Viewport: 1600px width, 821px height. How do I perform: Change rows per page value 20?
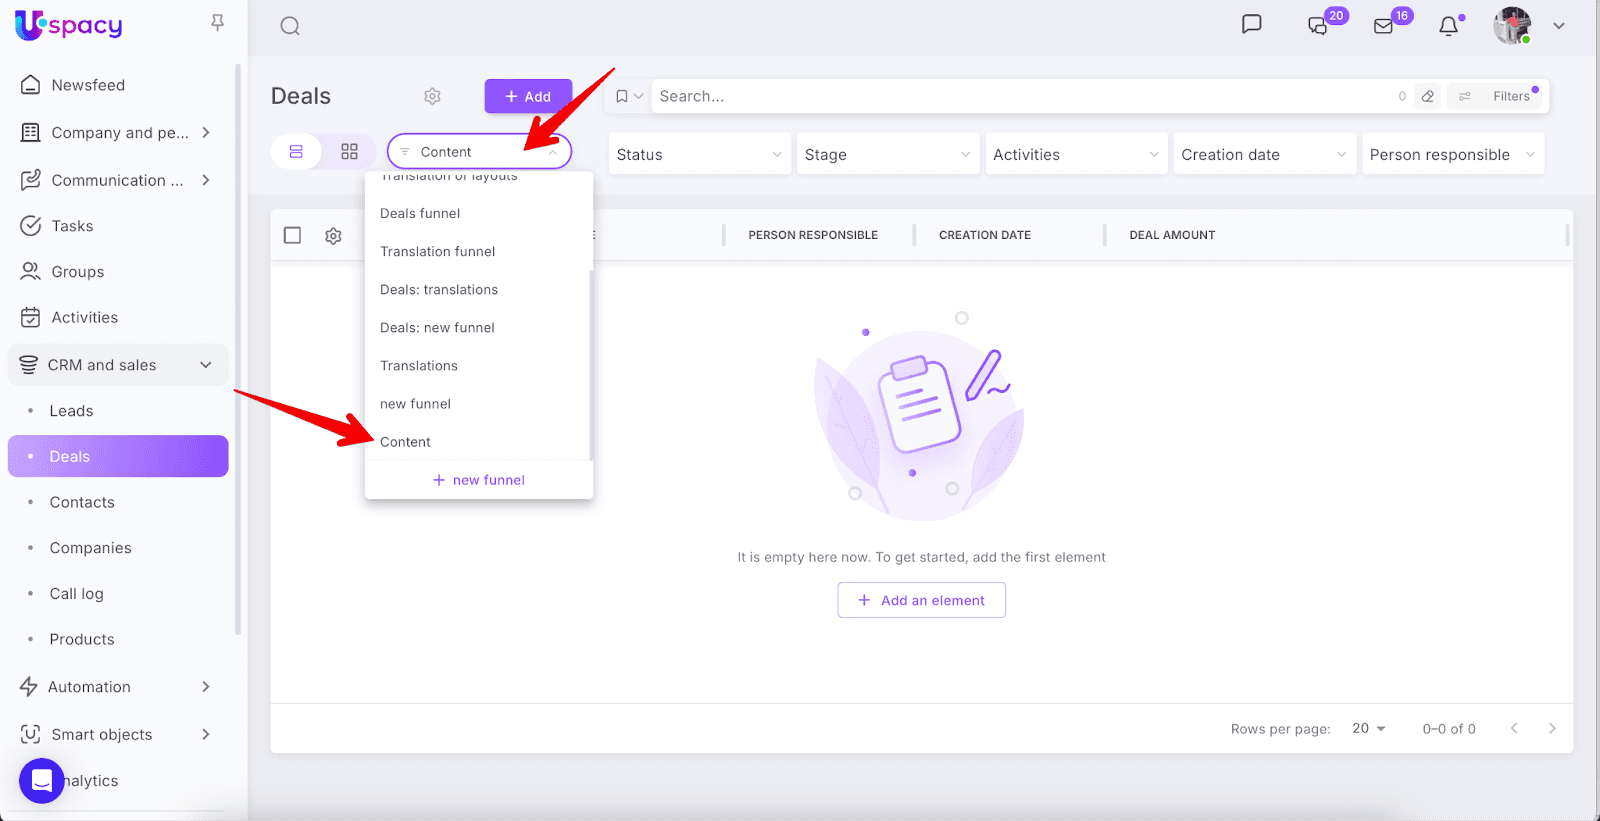coord(1369,728)
